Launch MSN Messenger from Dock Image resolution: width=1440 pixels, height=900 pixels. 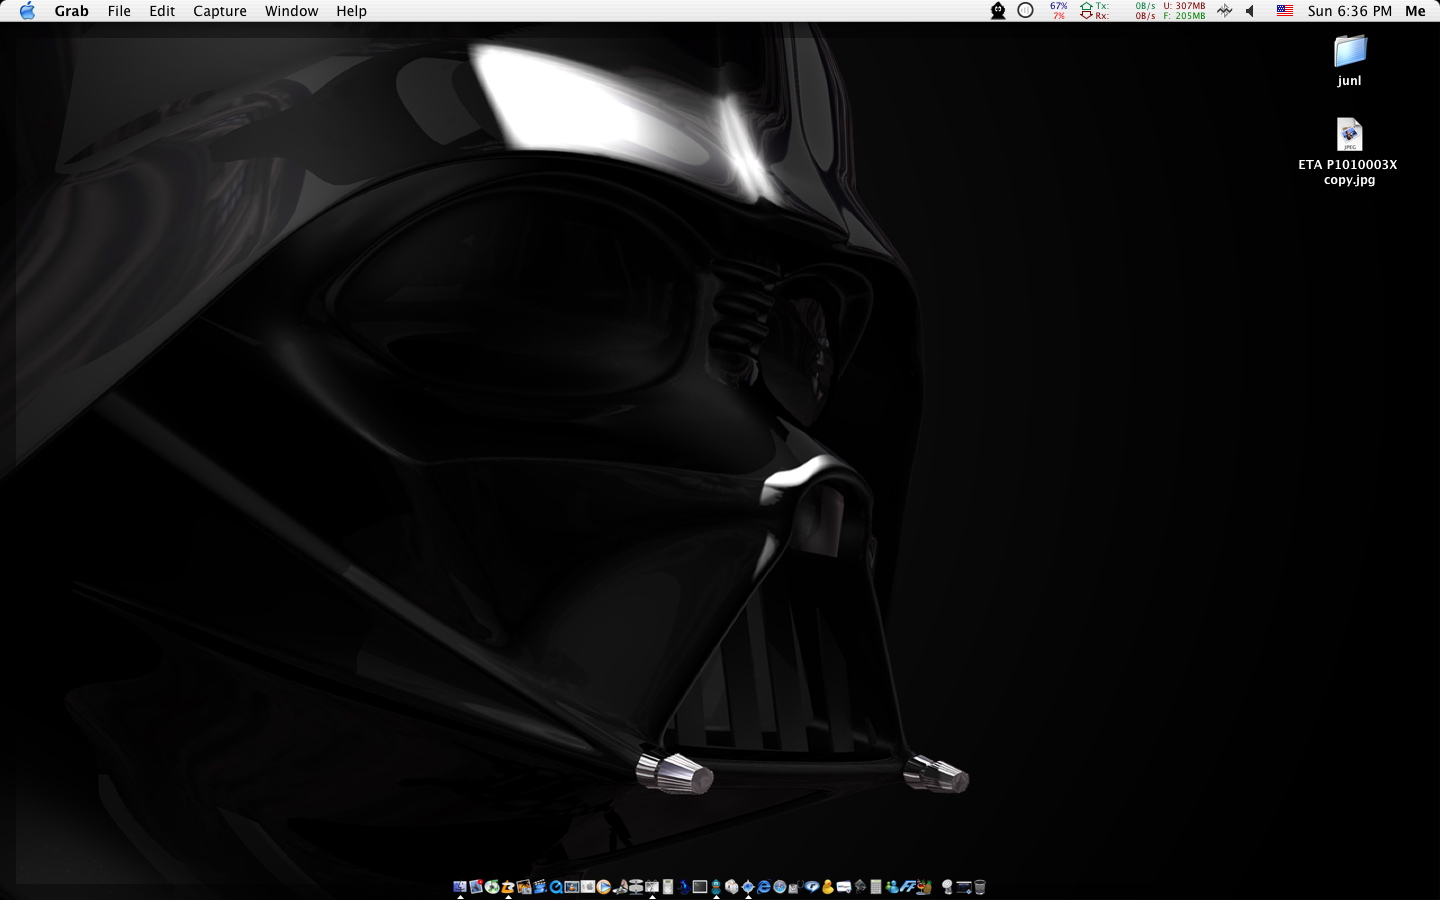tap(892, 887)
